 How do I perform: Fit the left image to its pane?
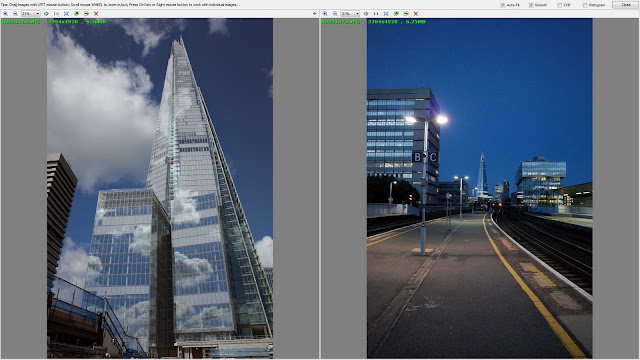pos(66,13)
